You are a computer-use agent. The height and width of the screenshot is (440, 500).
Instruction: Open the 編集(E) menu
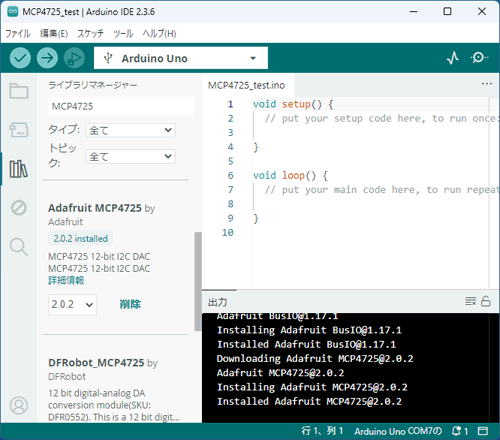tap(54, 33)
